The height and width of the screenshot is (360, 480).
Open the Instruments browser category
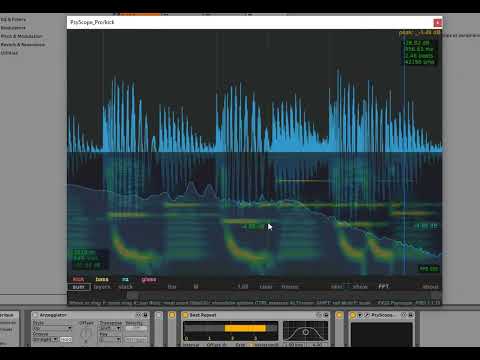coord(13,28)
